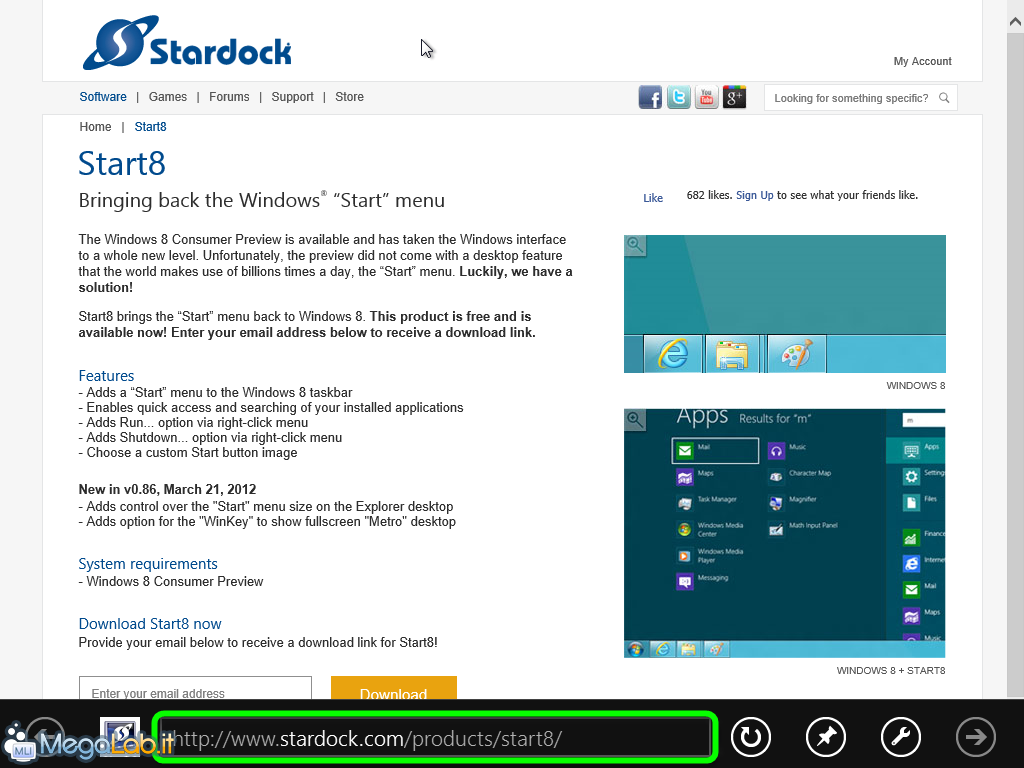The width and height of the screenshot is (1024, 768).
Task: Open Stardock's Facebook page icon
Action: [650, 97]
